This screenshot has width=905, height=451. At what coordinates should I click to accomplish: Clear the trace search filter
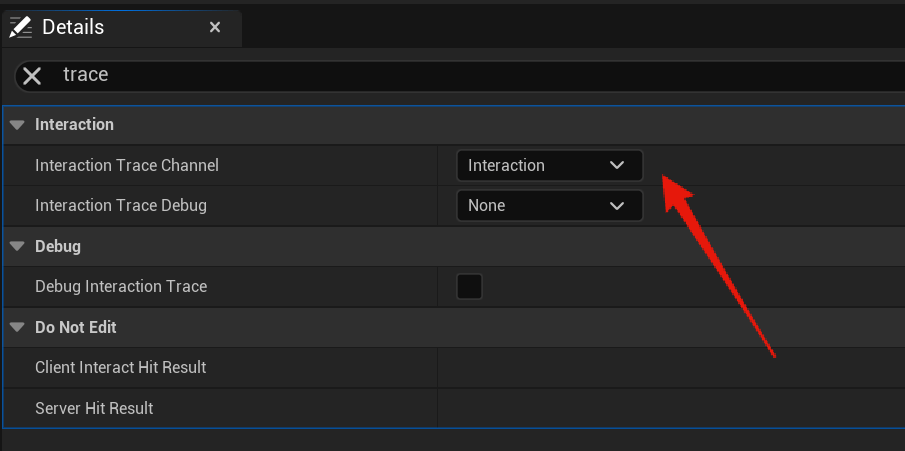(x=32, y=76)
